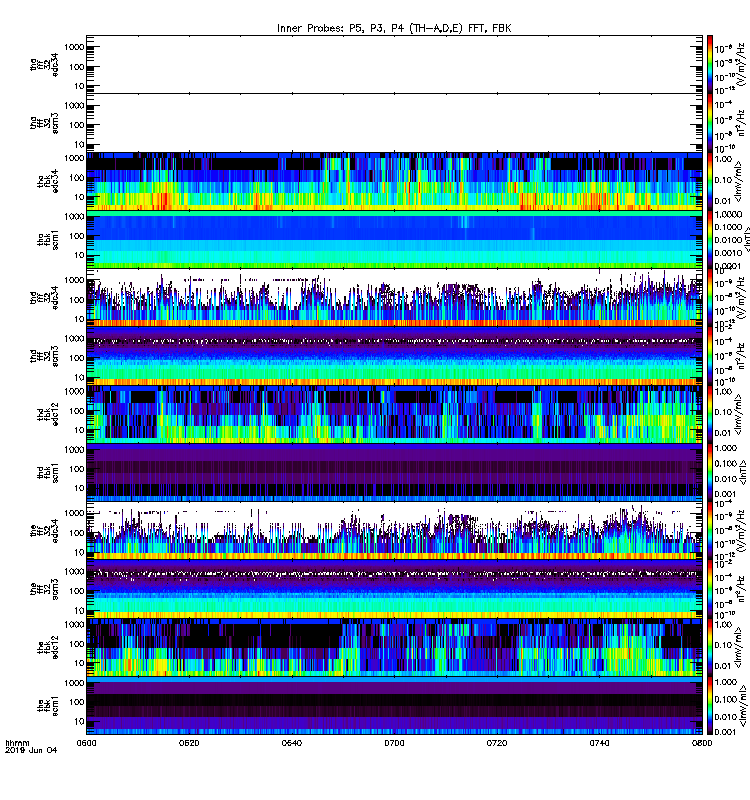Click the 0700 time tick label
750x800 pixels.
click(394, 743)
